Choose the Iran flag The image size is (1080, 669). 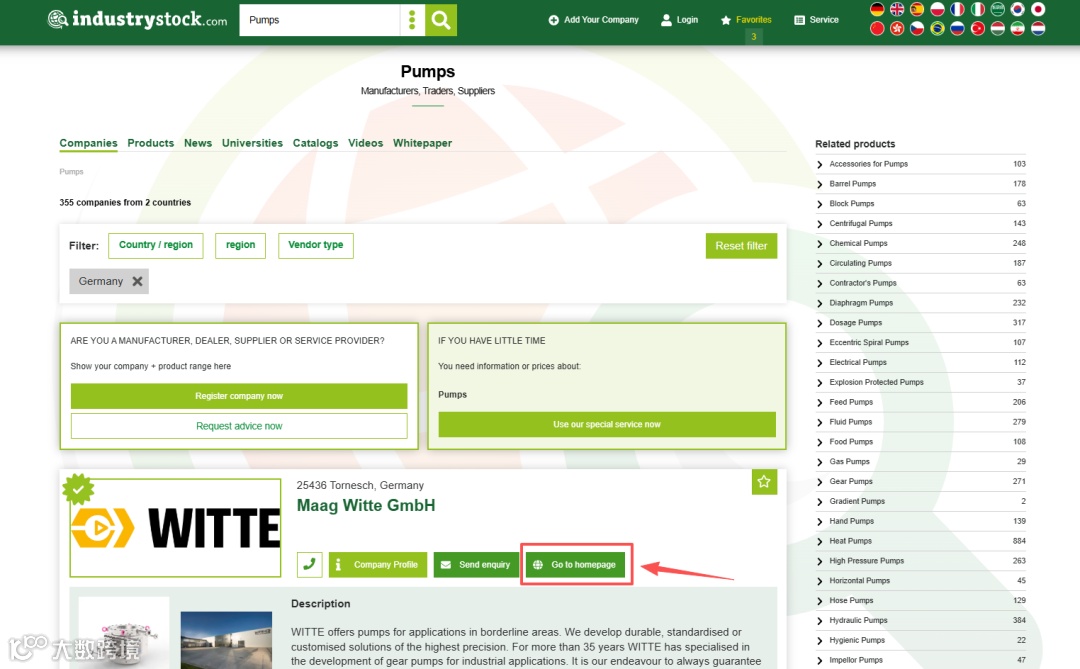point(1018,29)
